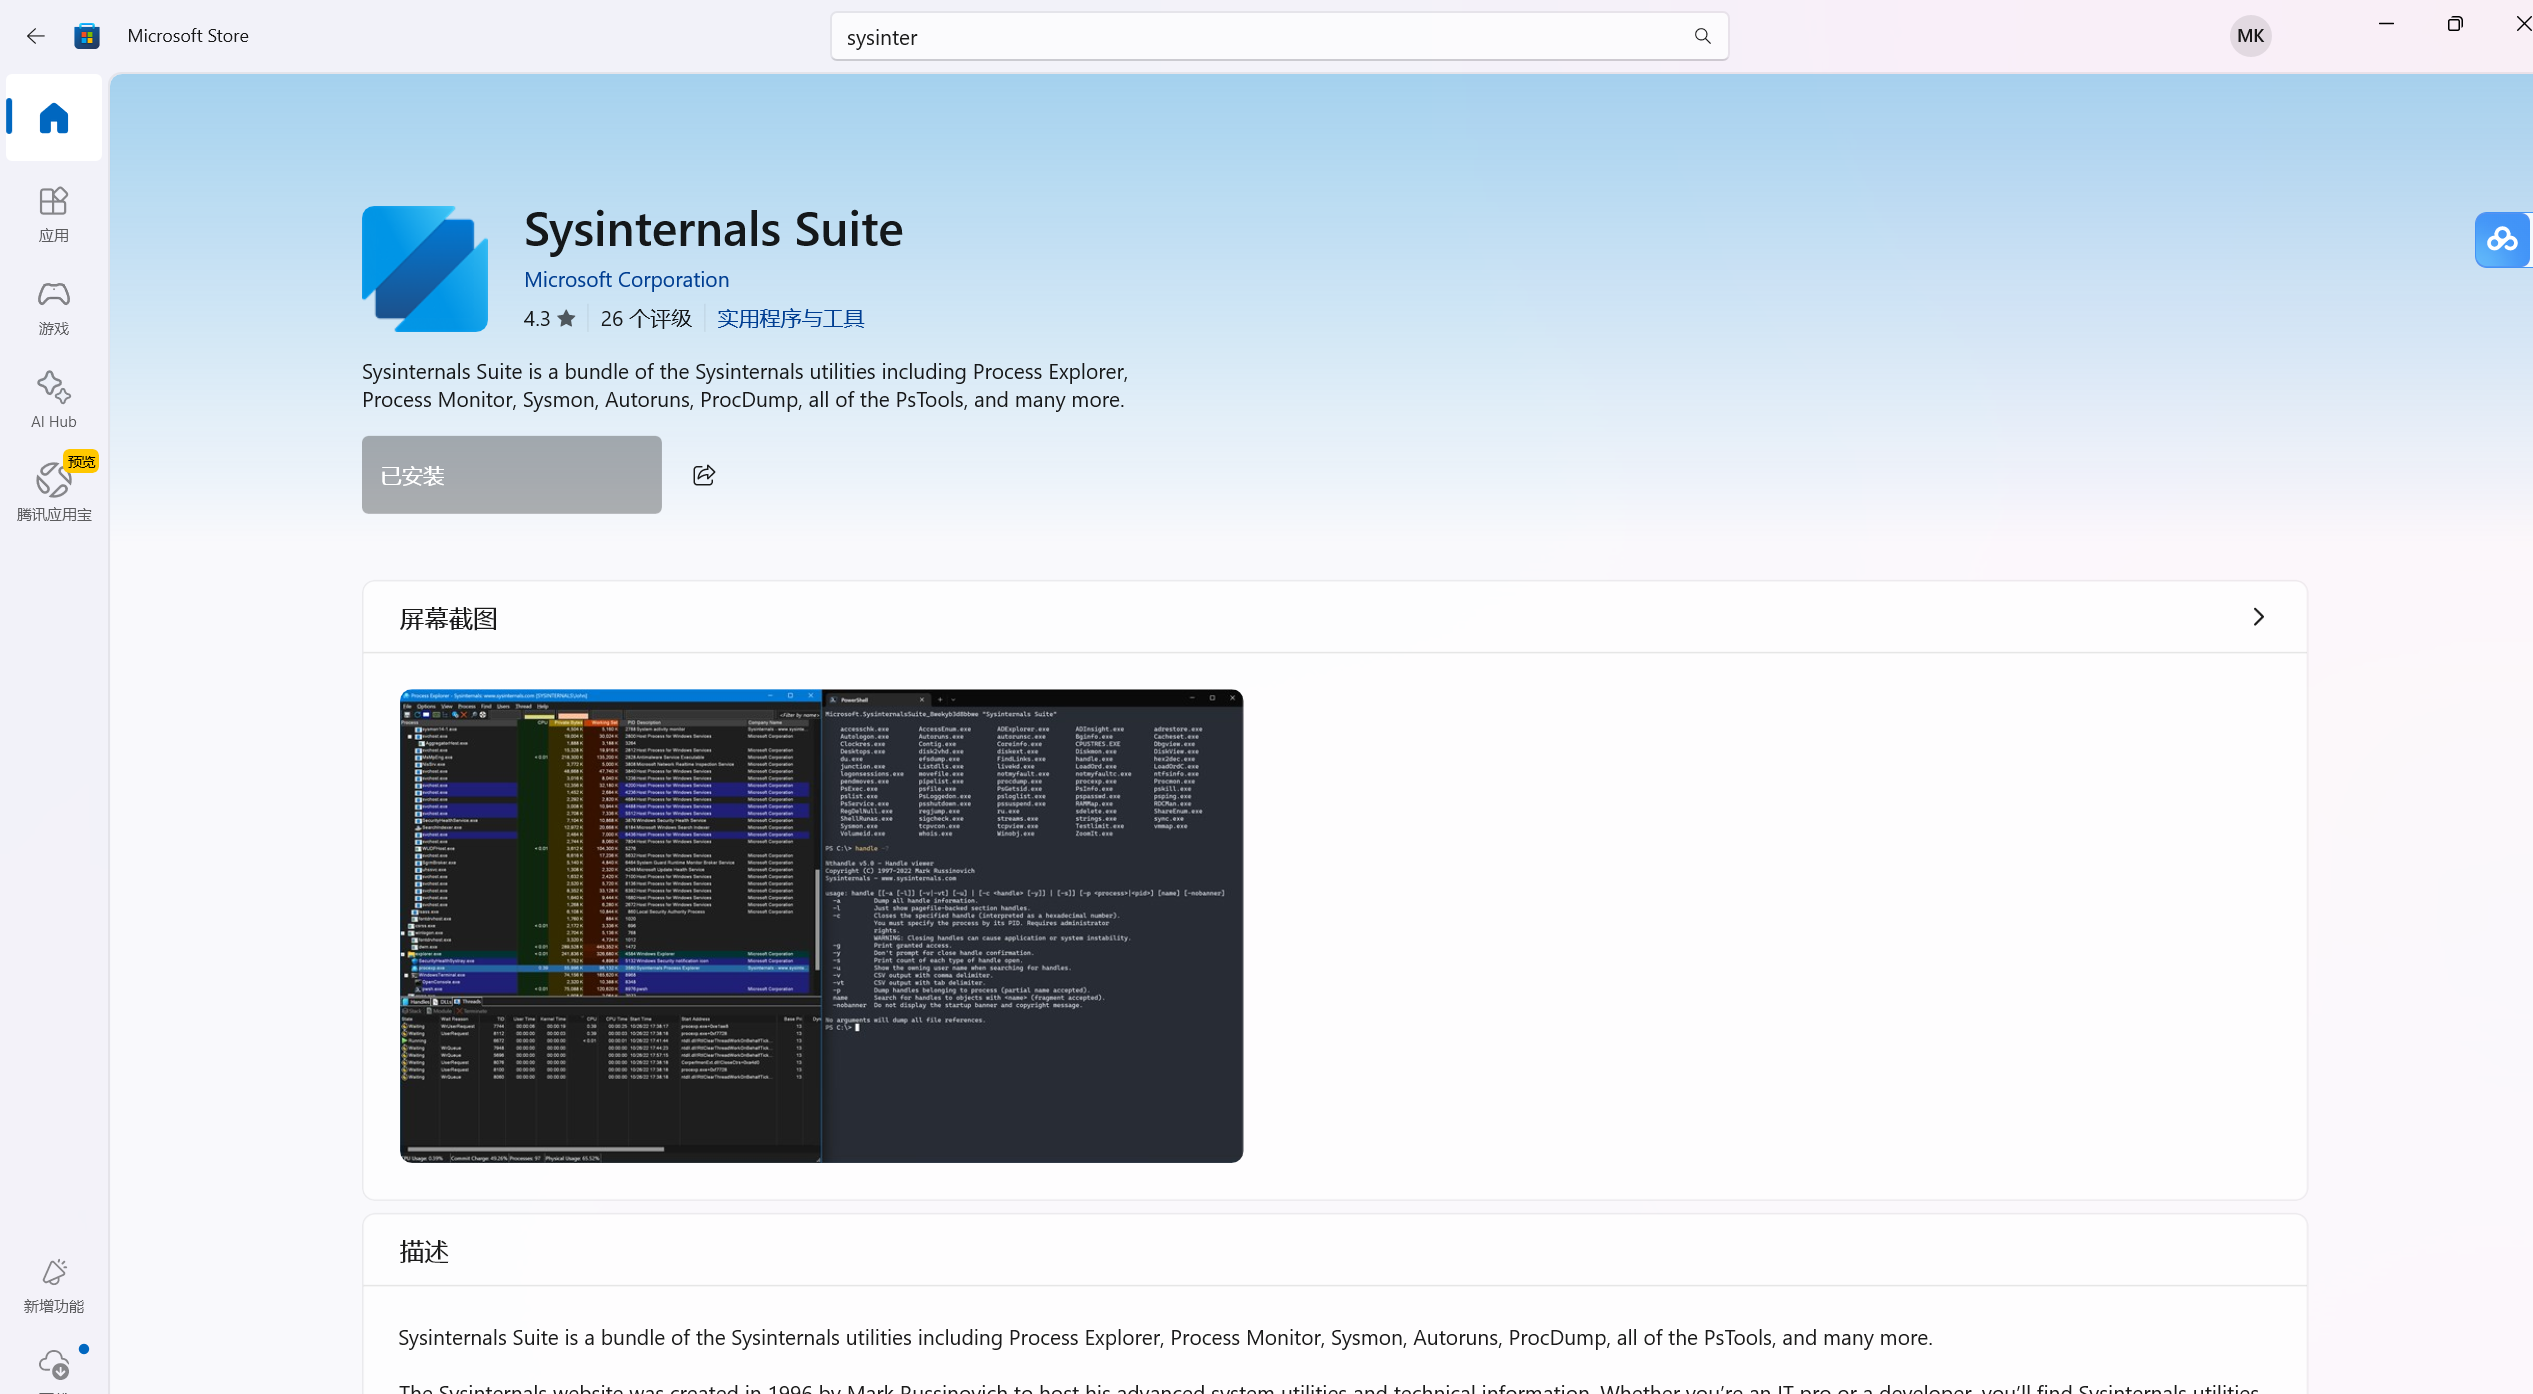Open 腾讯应用宝 preview section
This screenshot has width=2533, height=1394.
54,490
